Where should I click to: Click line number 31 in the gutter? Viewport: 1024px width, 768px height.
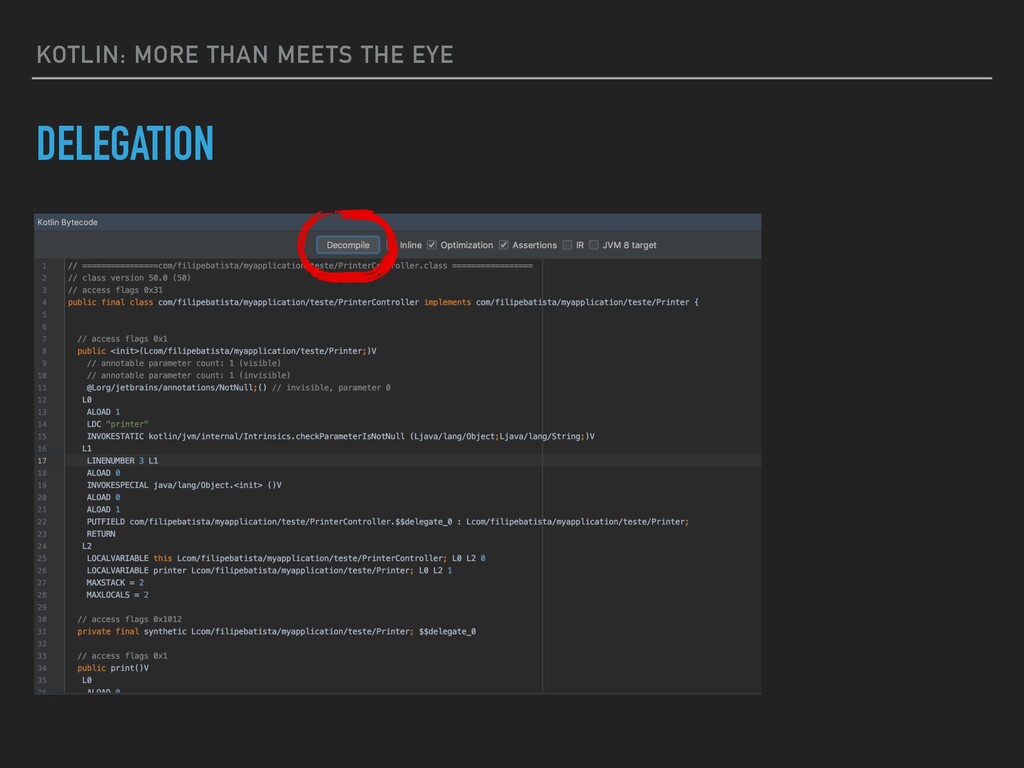coord(42,632)
